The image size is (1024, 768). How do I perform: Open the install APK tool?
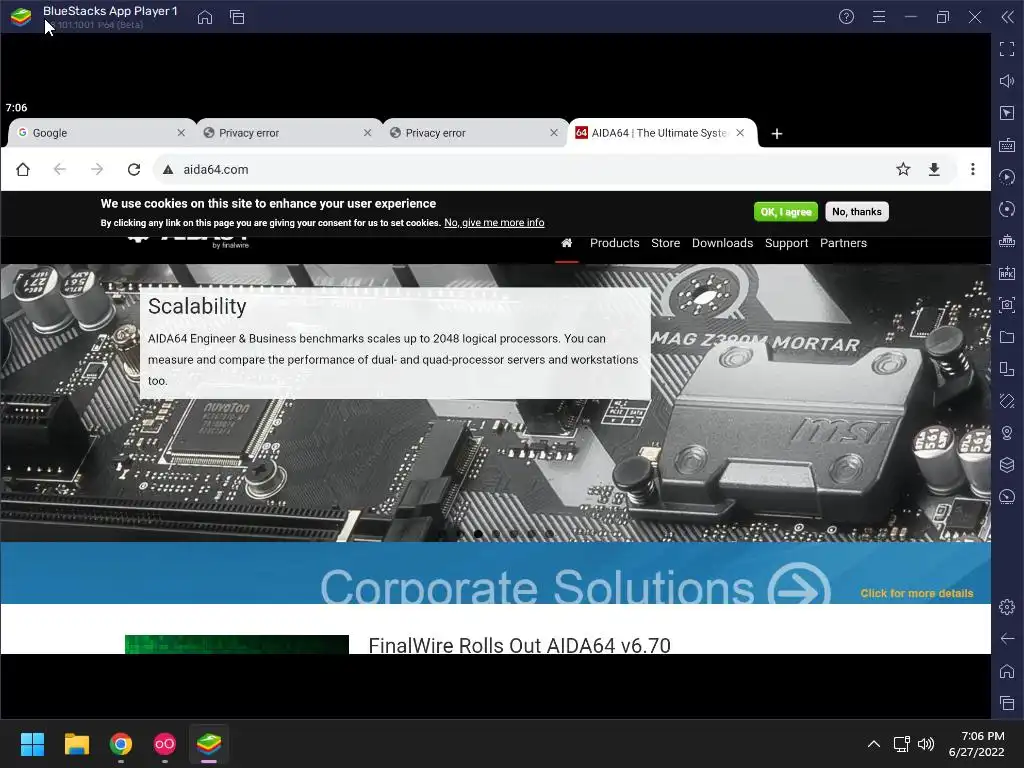tap(1007, 273)
